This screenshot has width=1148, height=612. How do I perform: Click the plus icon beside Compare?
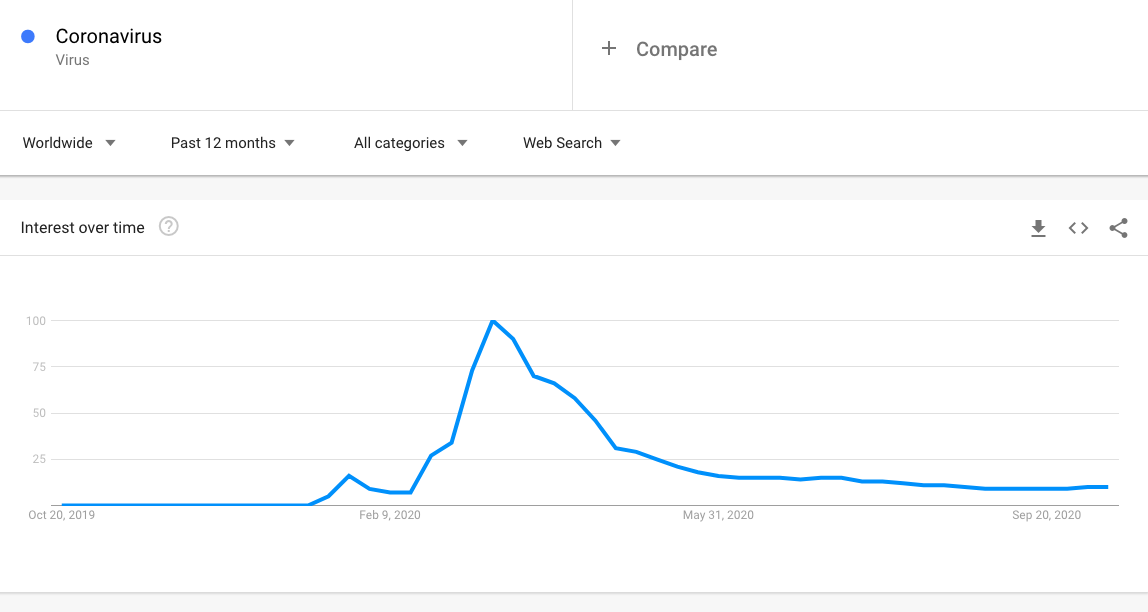(608, 49)
